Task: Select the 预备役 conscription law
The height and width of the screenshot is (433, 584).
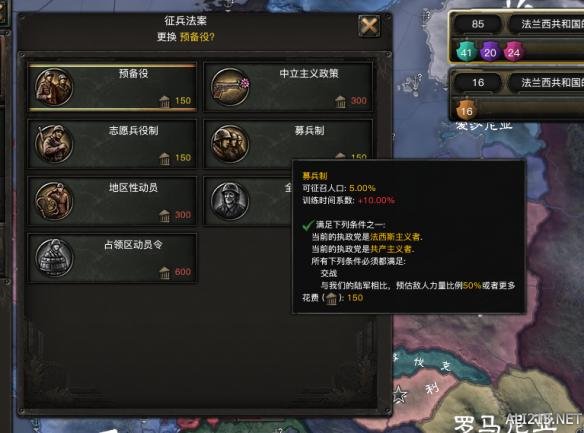Action: point(112,87)
